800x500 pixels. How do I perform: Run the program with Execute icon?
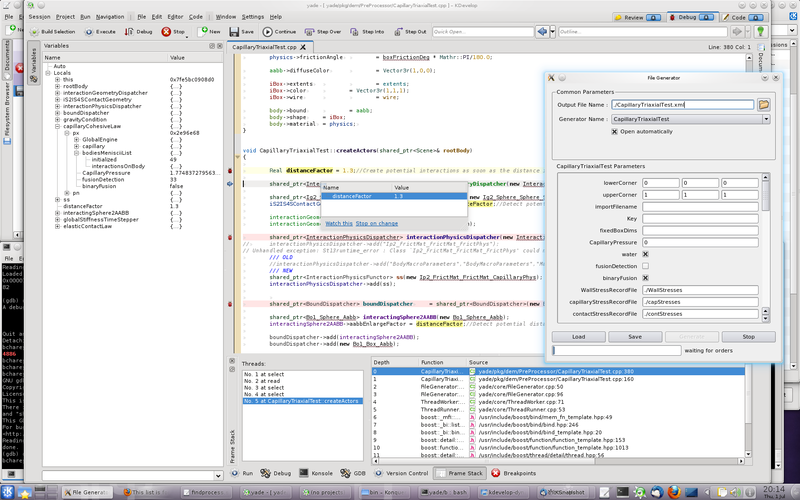pos(89,32)
